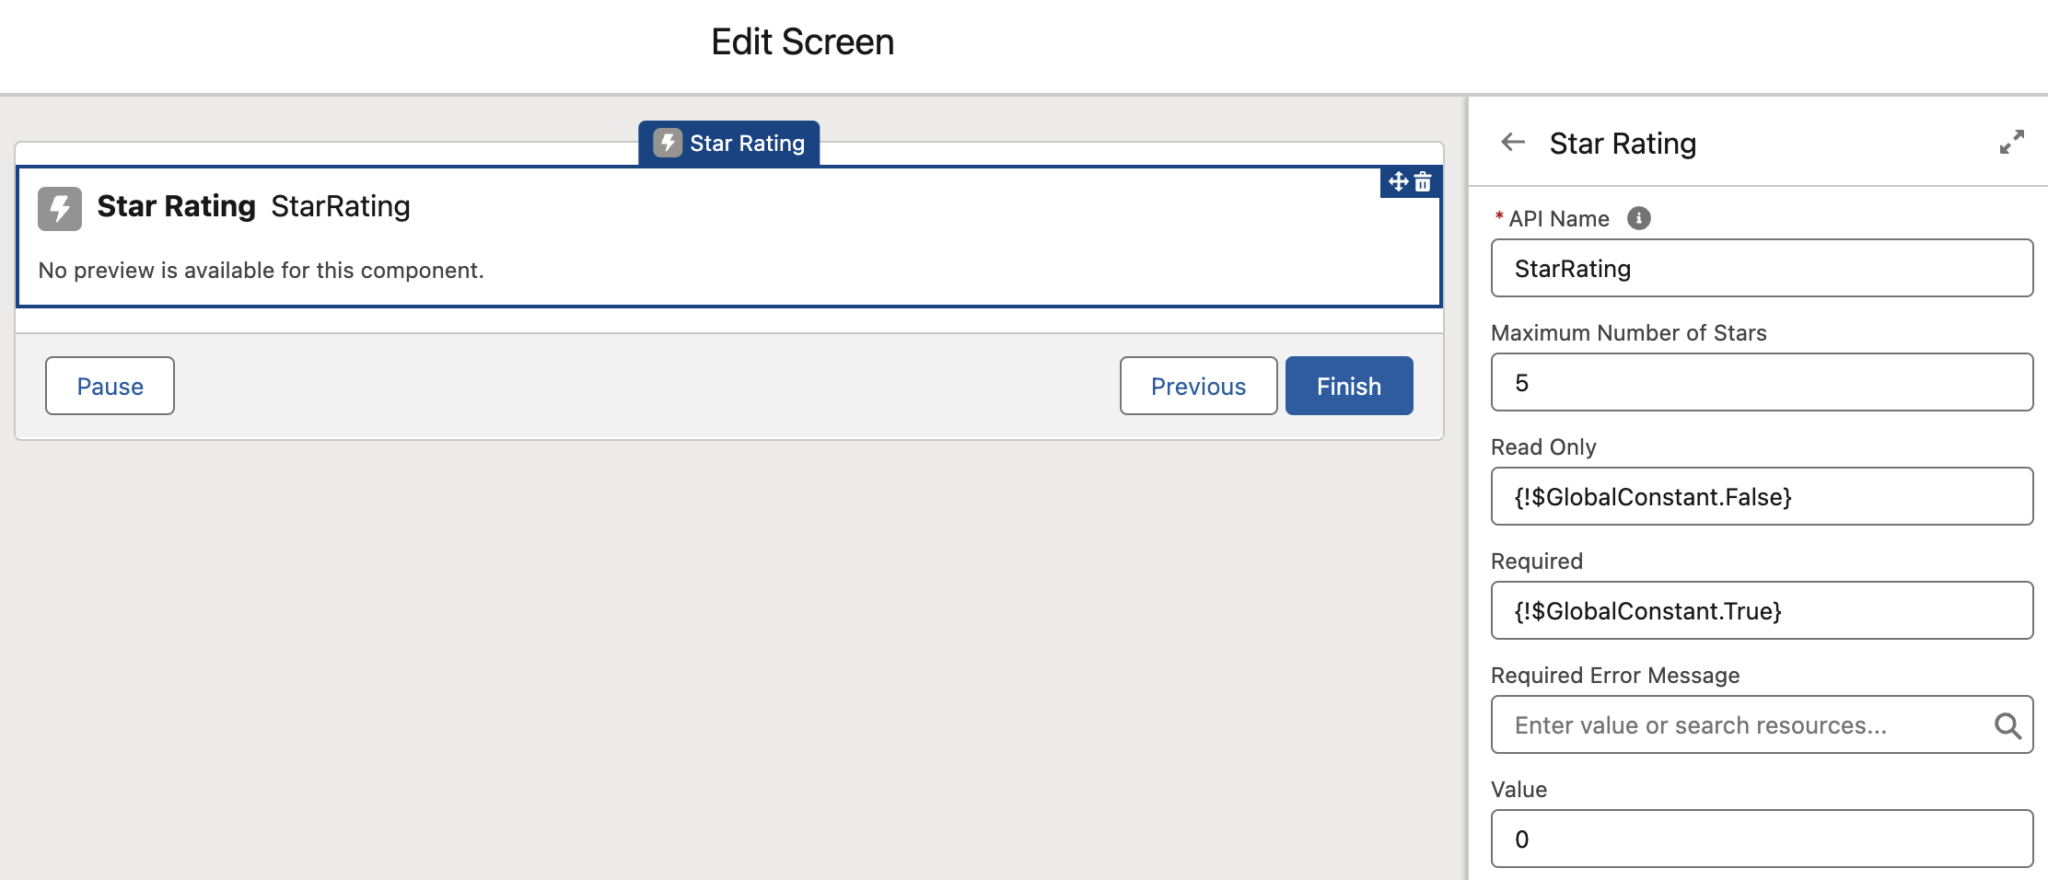Click the back arrow in Star Rating panel
The height and width of the screenshot is (880, 2048).
tap(1513, 143)
